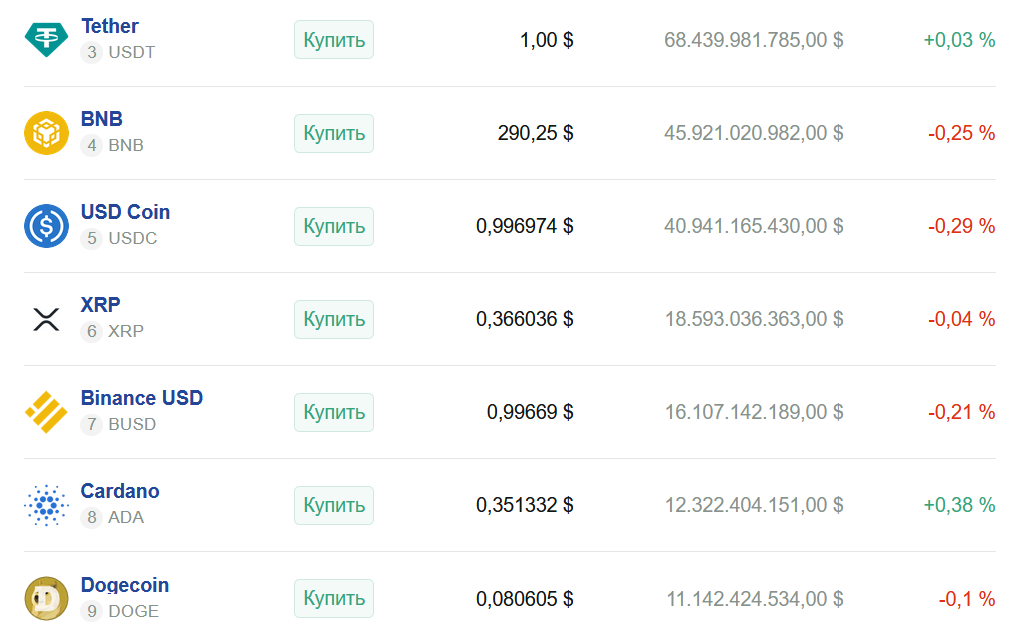Viewport: 1017px width, 641px height.
Task: Select the XRP price 0,366036 $
Action: (x=525, y=319)
